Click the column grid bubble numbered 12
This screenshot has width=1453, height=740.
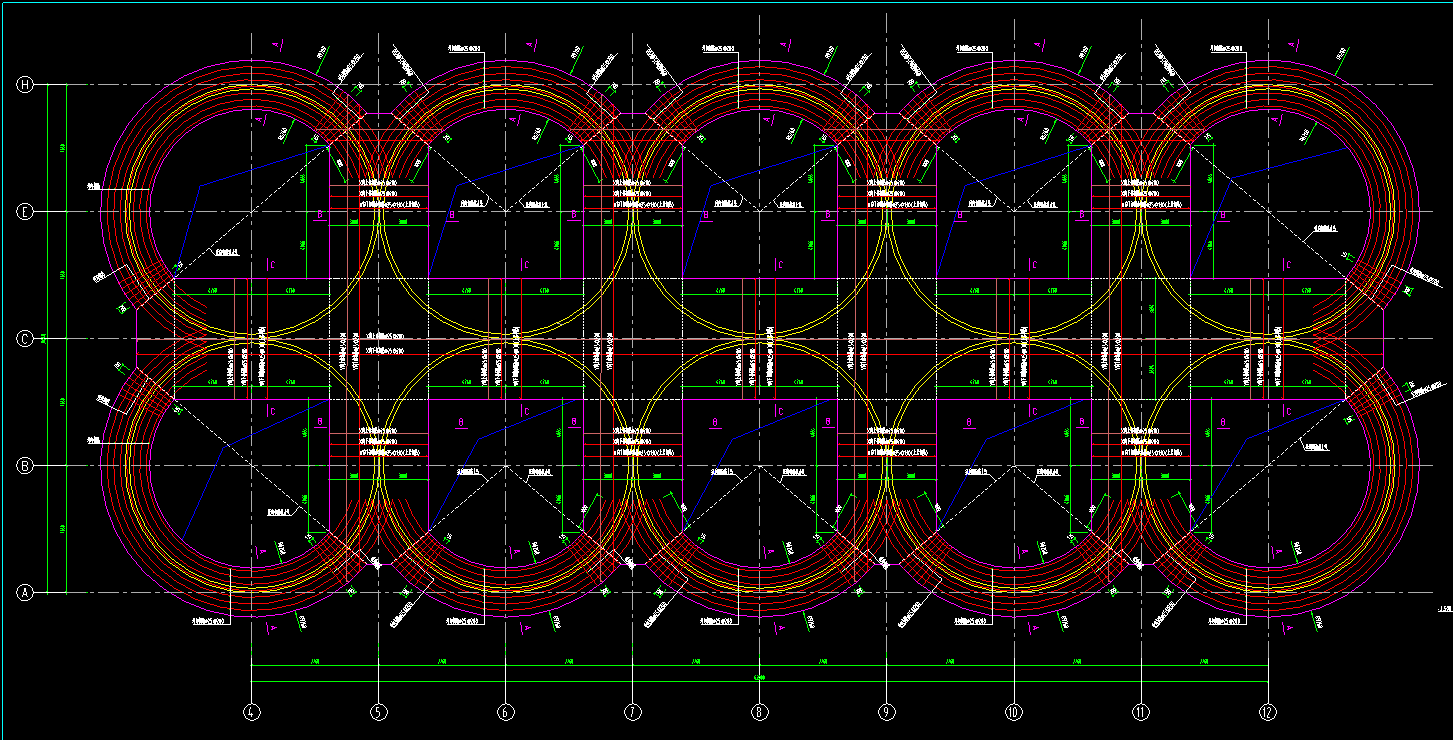click(1268, 713)
